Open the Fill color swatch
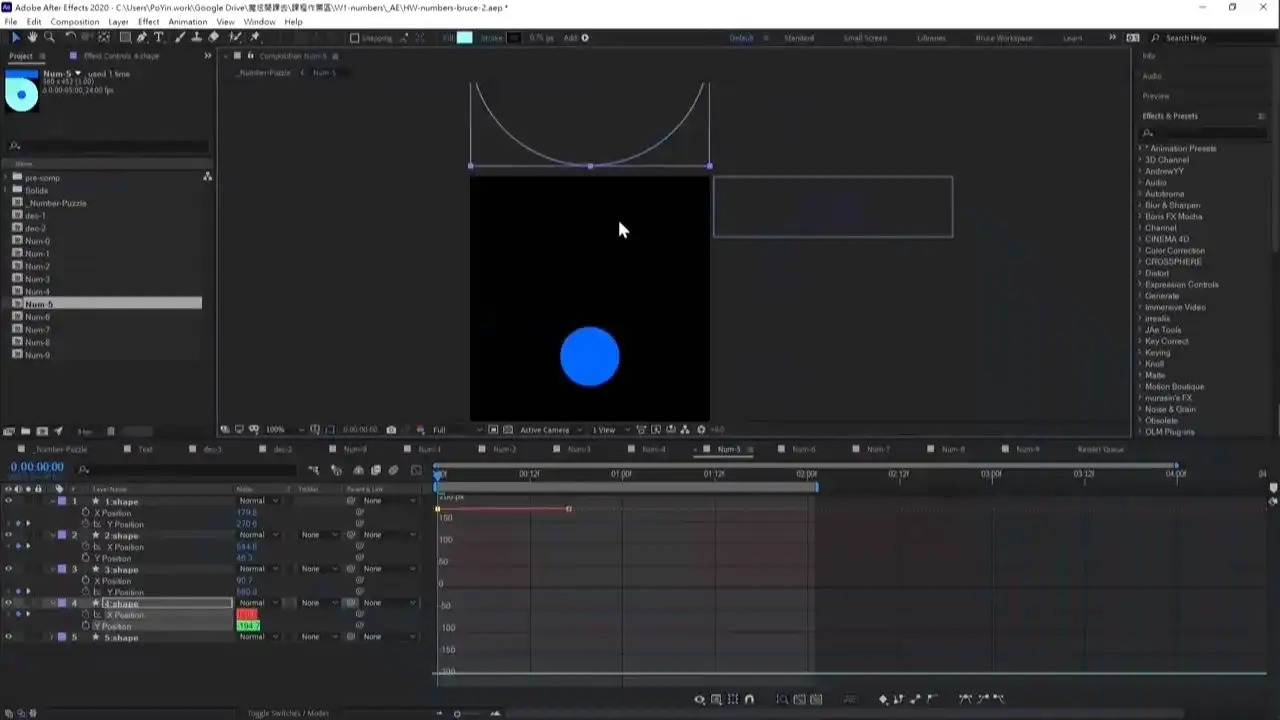Screen dimensions: 1280x720 coord(465,38)
